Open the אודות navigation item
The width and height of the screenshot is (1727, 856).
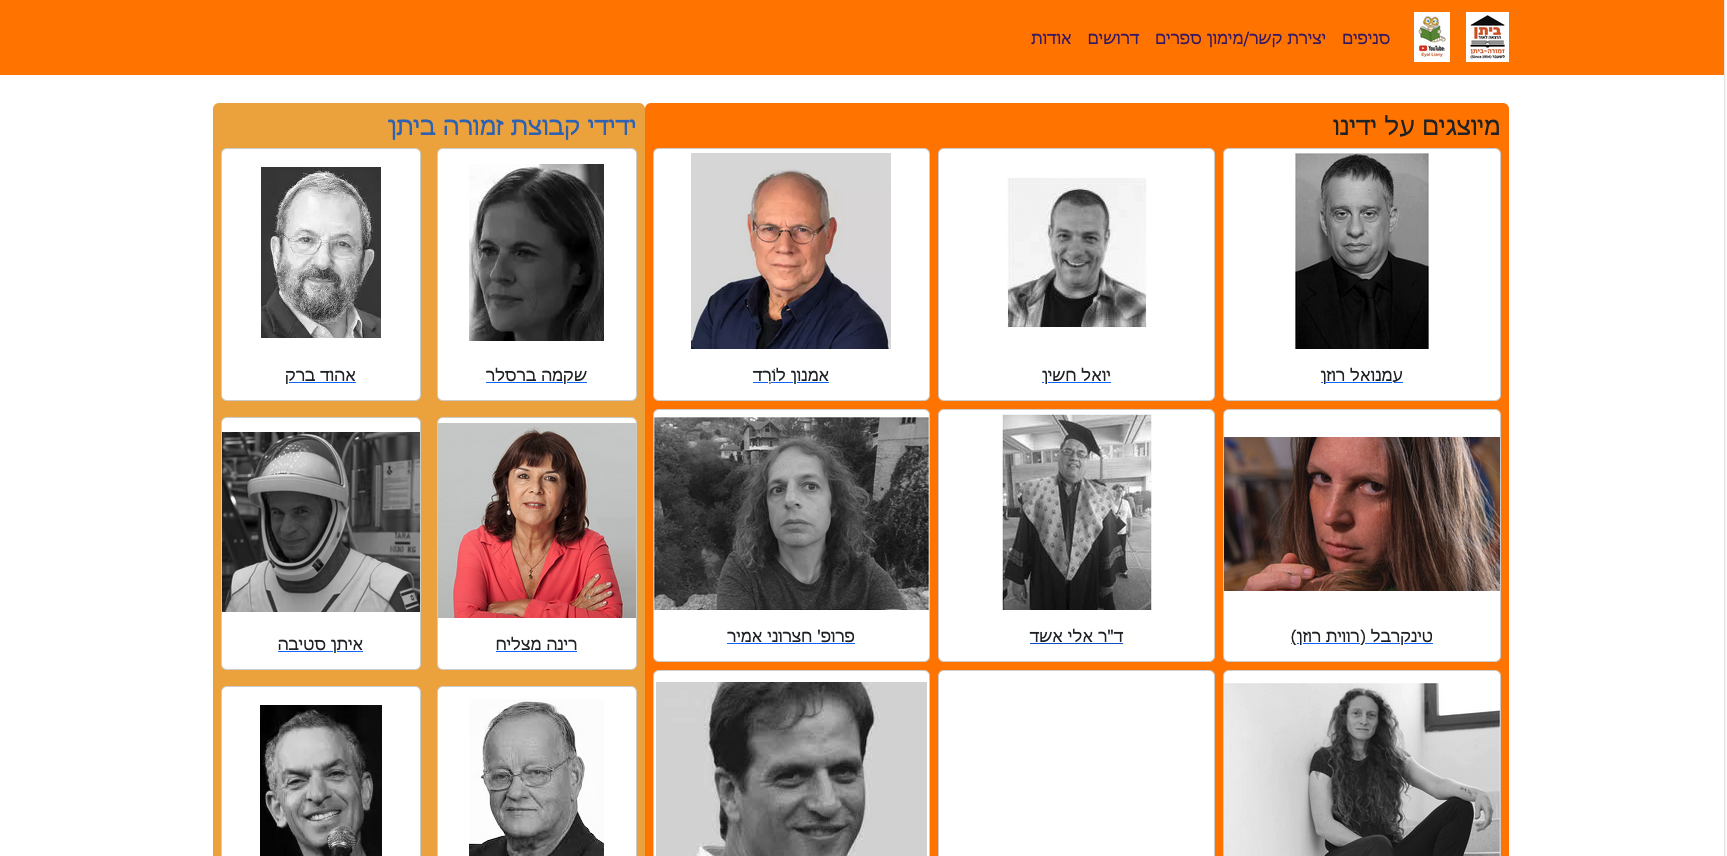(1051, 38)
